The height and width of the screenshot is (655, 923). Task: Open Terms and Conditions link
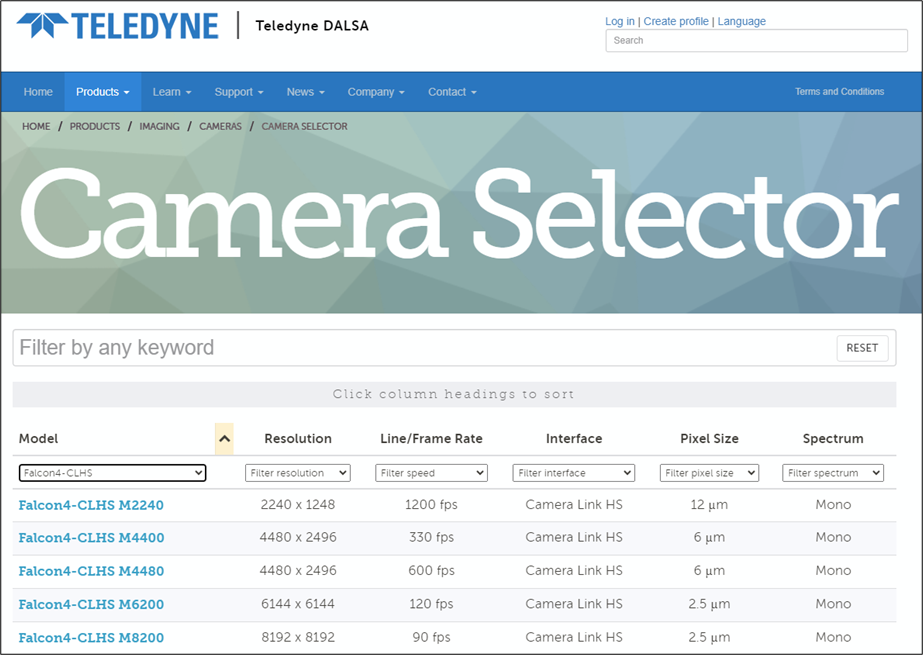(x=839, y=92)
